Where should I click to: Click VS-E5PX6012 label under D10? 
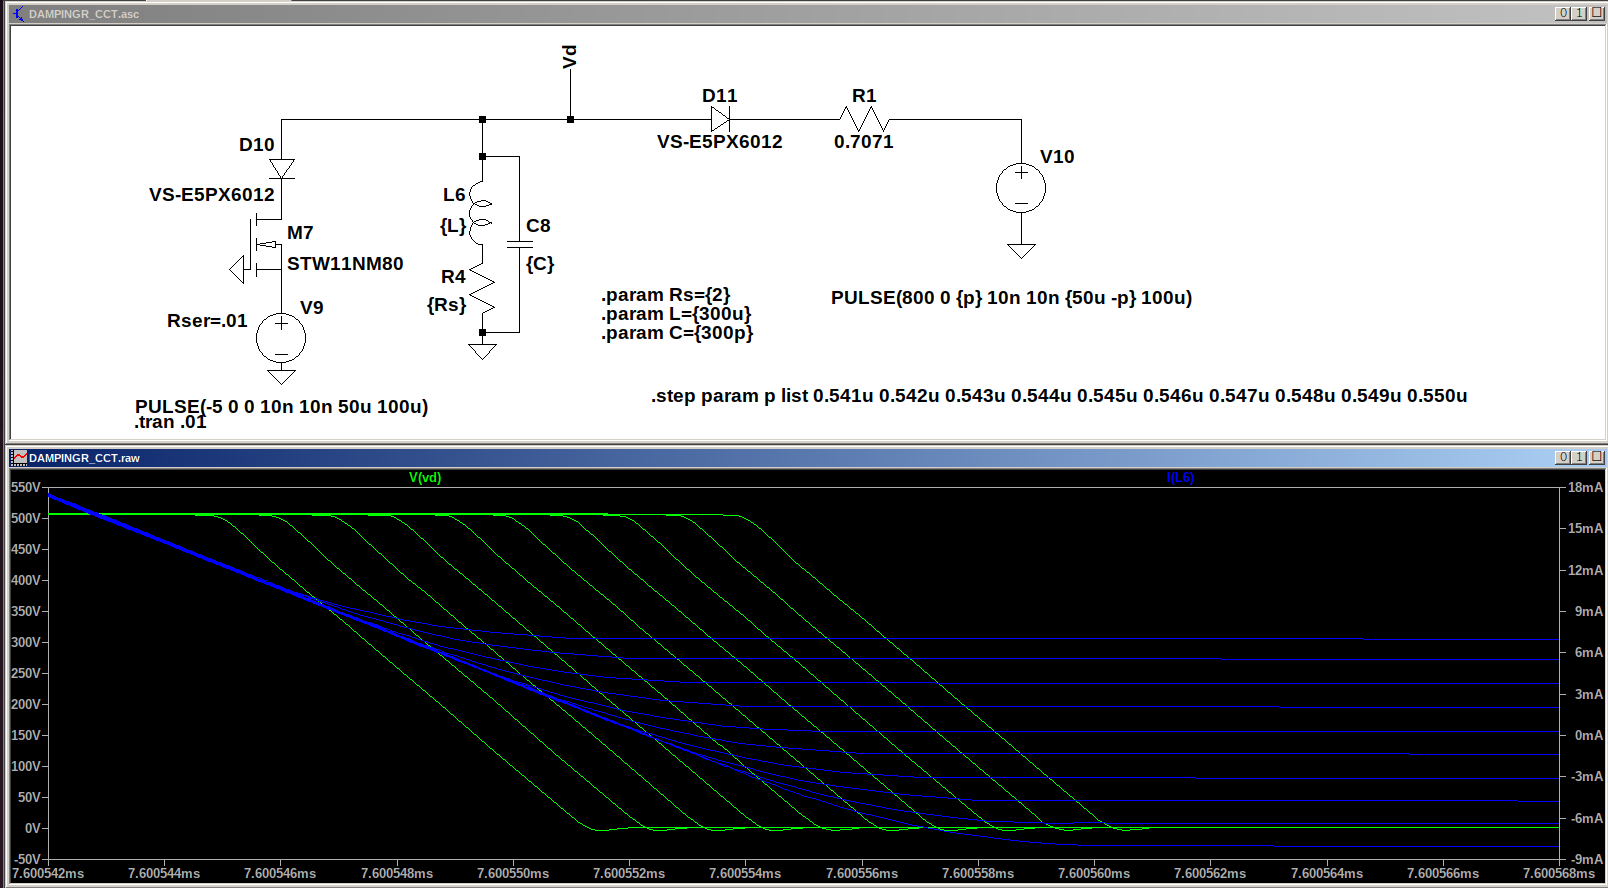coord(212,195)
